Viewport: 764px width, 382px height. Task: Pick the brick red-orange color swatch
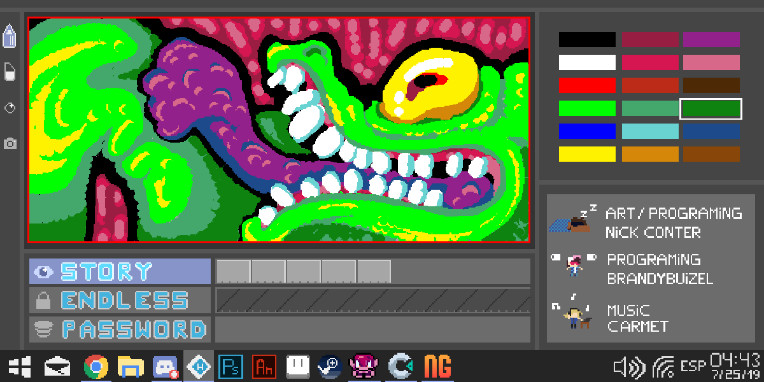[650, 85]
